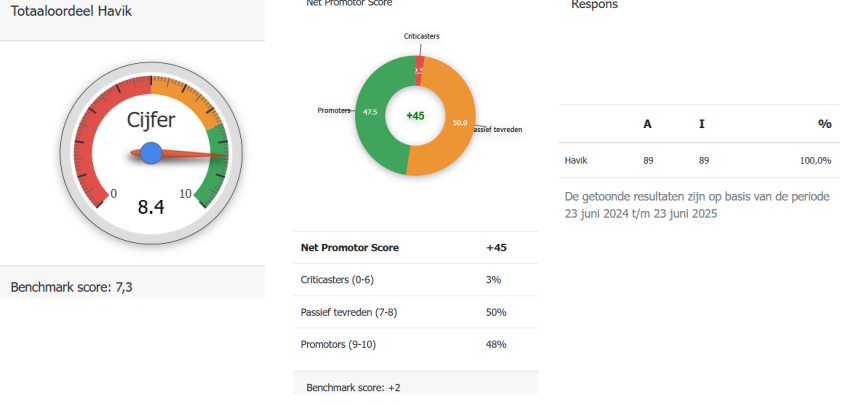
Task: Select the Passief tevreden (7-8) row
Action: 414,312
